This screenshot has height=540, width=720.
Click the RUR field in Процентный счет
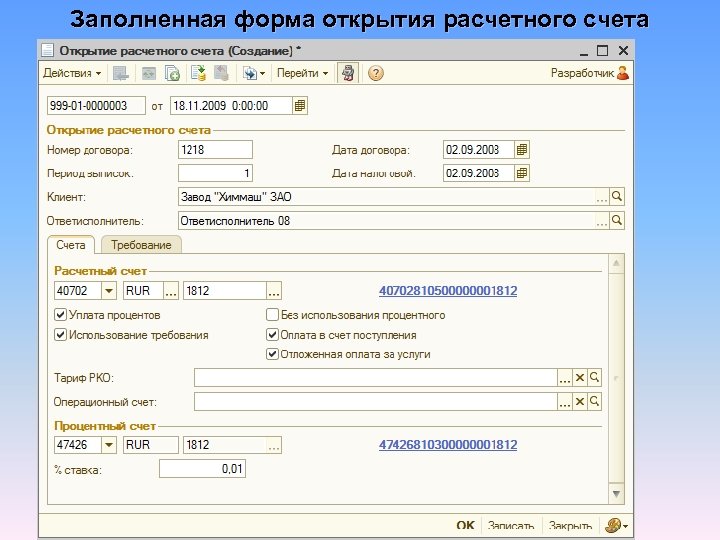[x=151, y=445]
